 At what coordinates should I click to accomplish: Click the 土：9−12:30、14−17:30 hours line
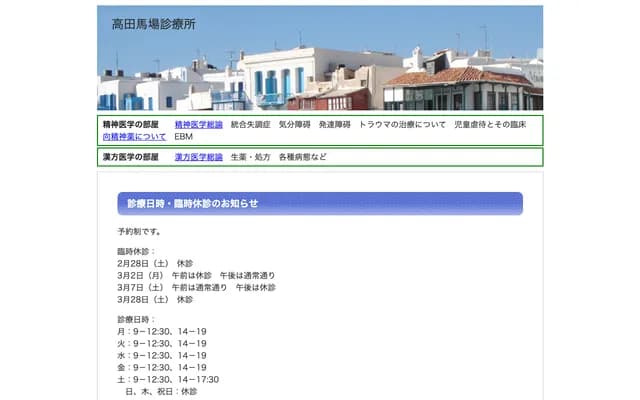[x=168, y=380]
